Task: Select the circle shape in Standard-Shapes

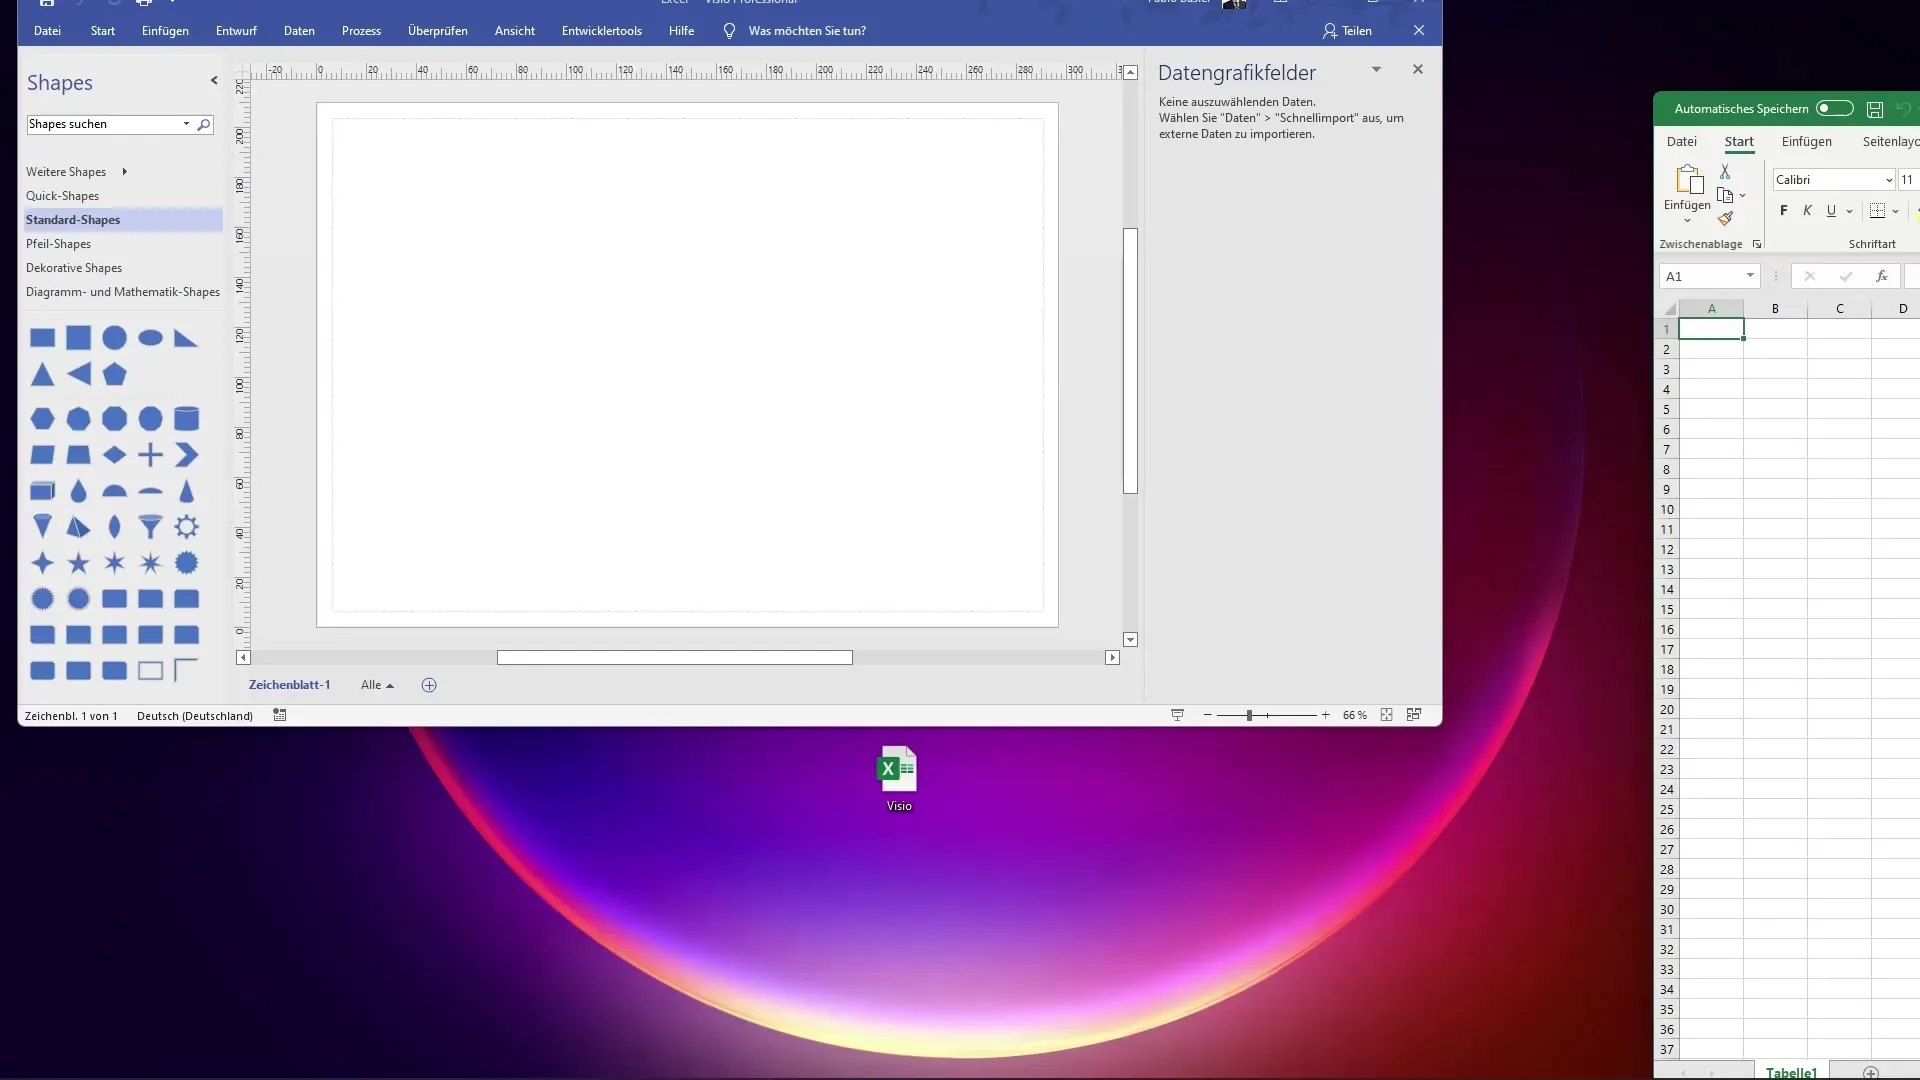Action: coord(115,338)
